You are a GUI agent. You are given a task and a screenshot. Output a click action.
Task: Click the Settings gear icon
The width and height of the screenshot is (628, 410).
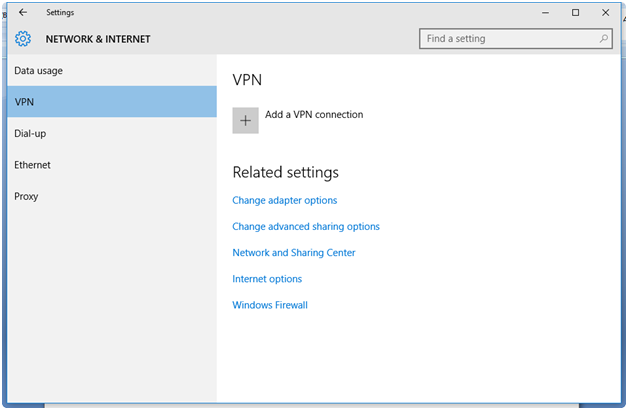(x=23, y=39)
